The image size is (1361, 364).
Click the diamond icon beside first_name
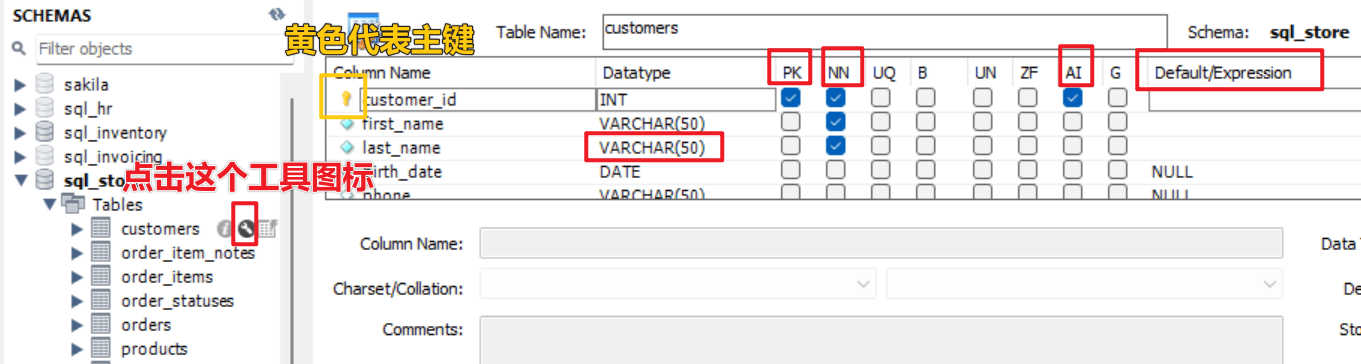(346, 124)
